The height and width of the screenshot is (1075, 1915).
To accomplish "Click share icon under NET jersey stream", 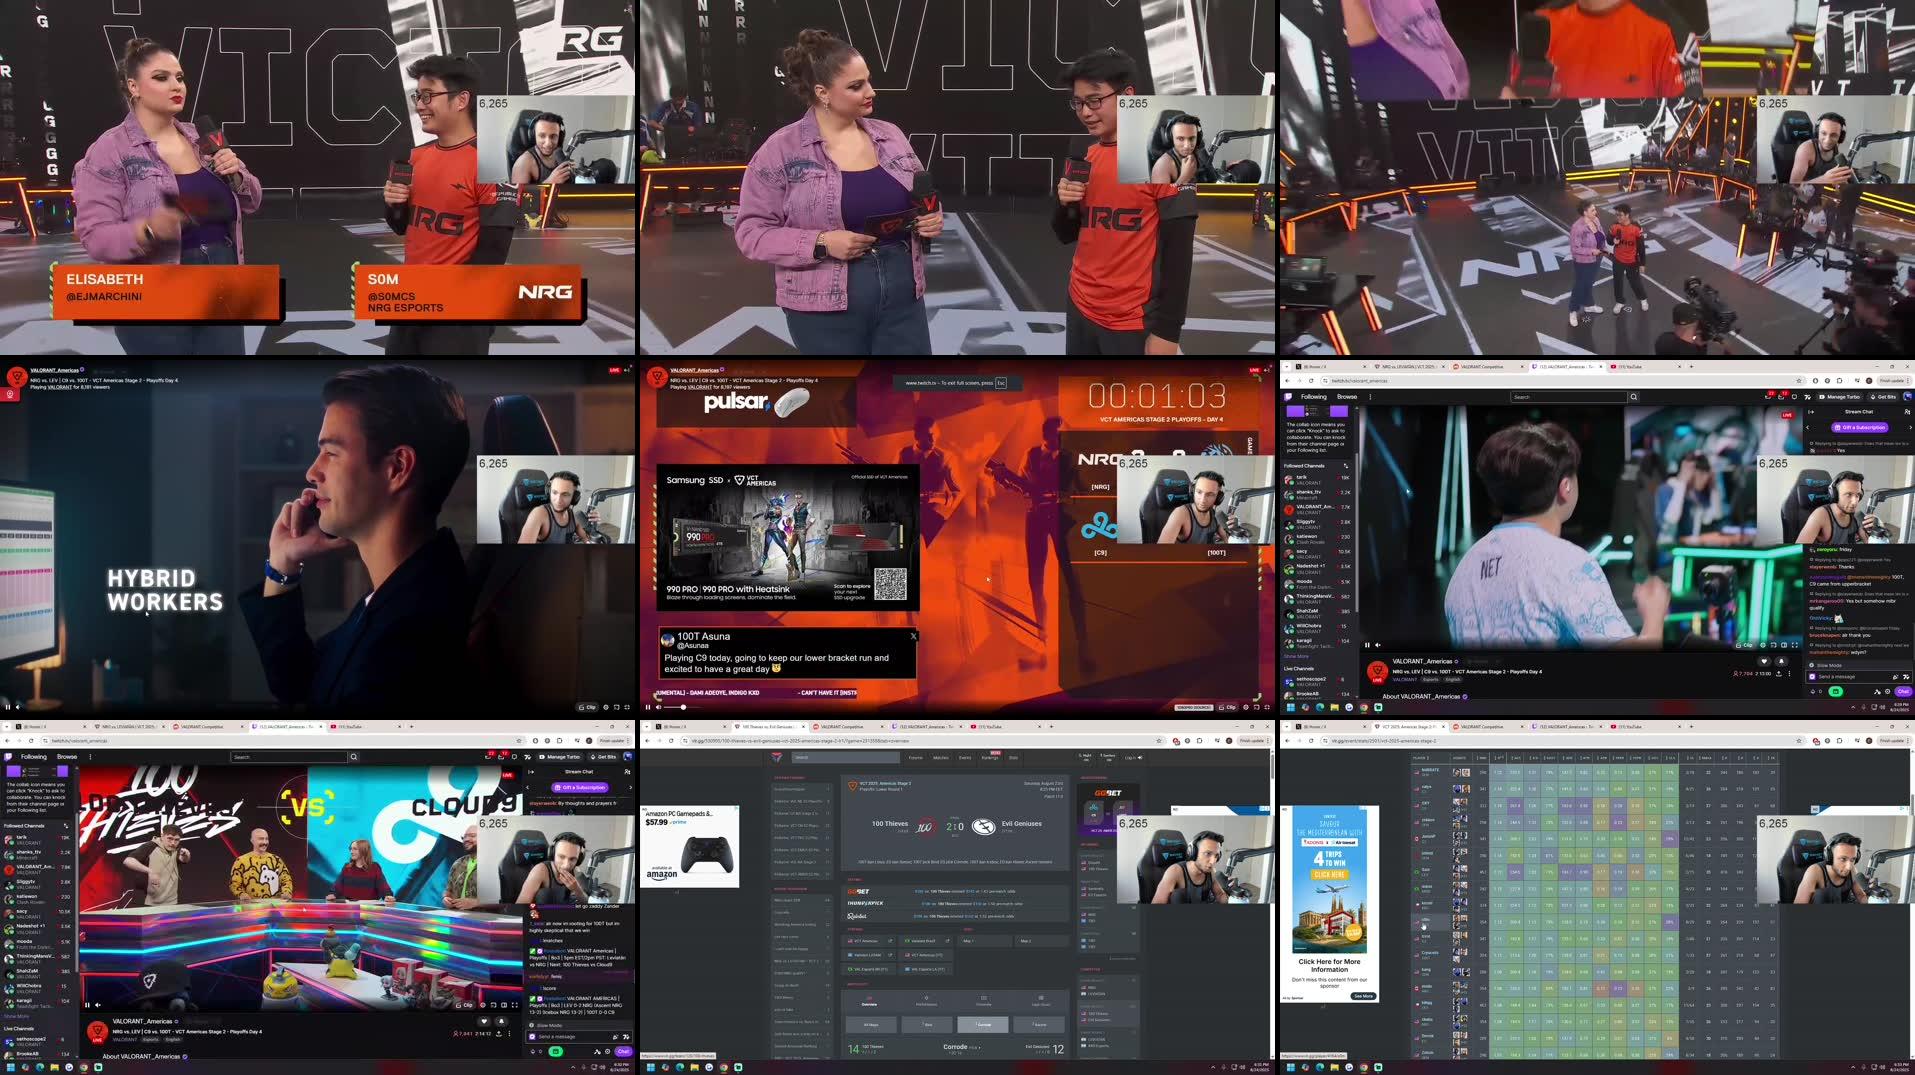I will click(1779, 674).
